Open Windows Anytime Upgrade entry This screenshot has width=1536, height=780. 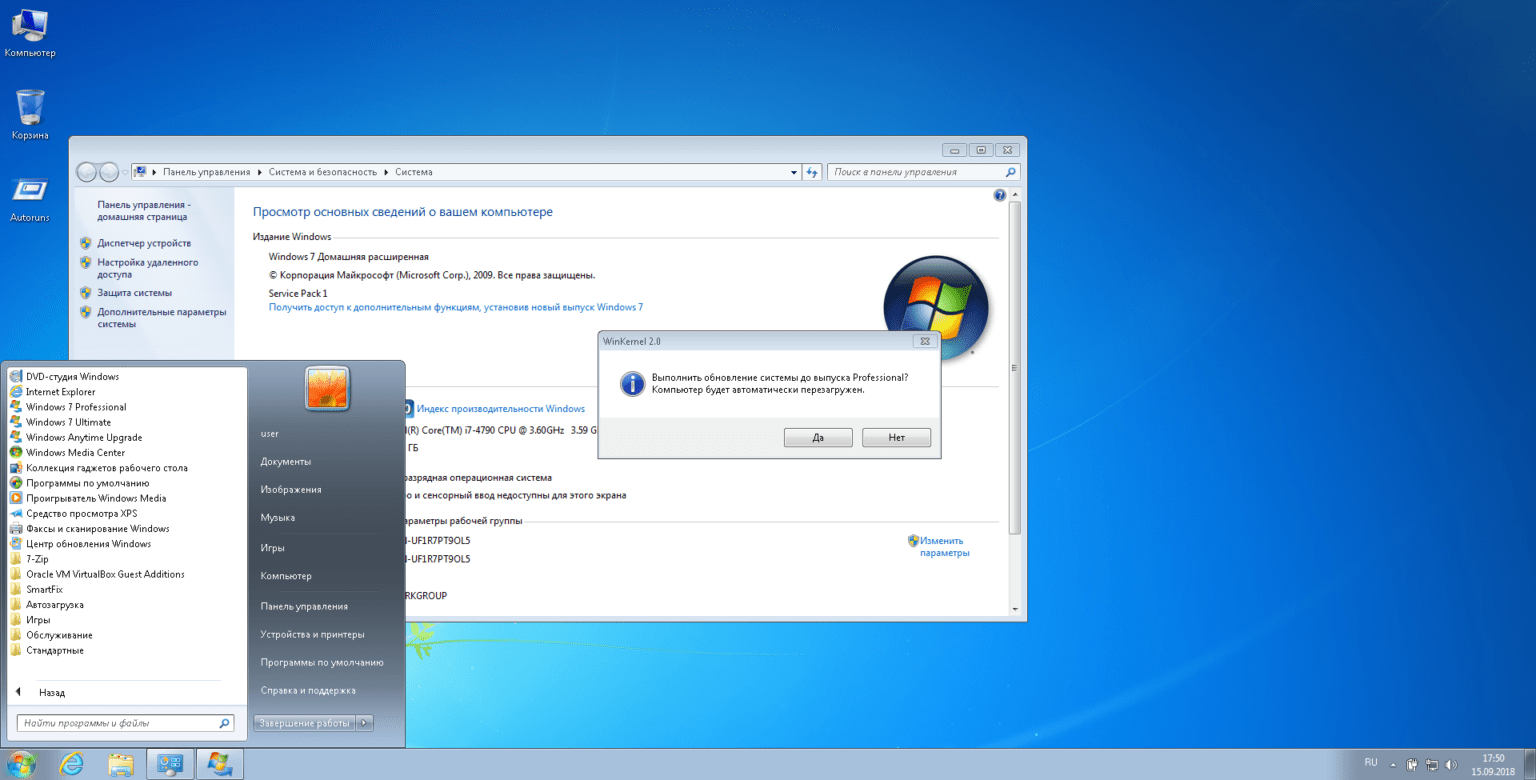pyautogui.click(x=84, y=437)
